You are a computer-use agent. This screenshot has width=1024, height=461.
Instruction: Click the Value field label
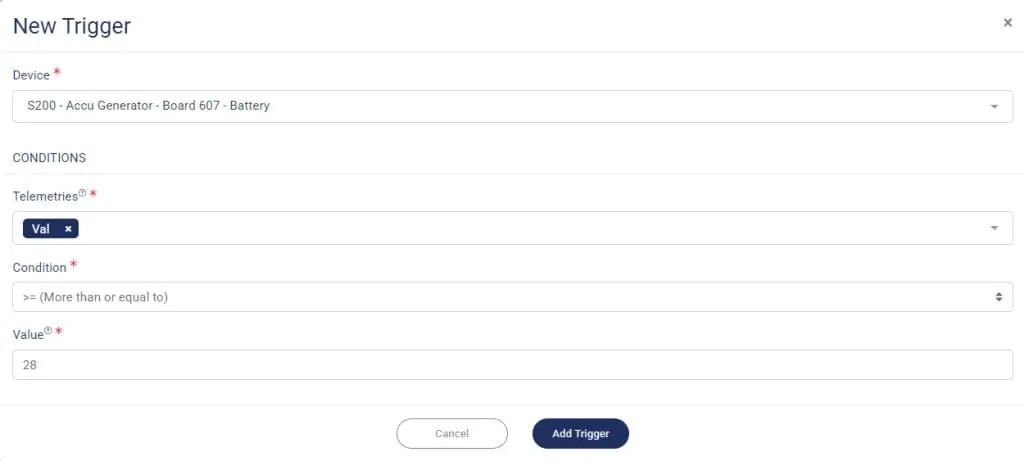click(28, 334)
